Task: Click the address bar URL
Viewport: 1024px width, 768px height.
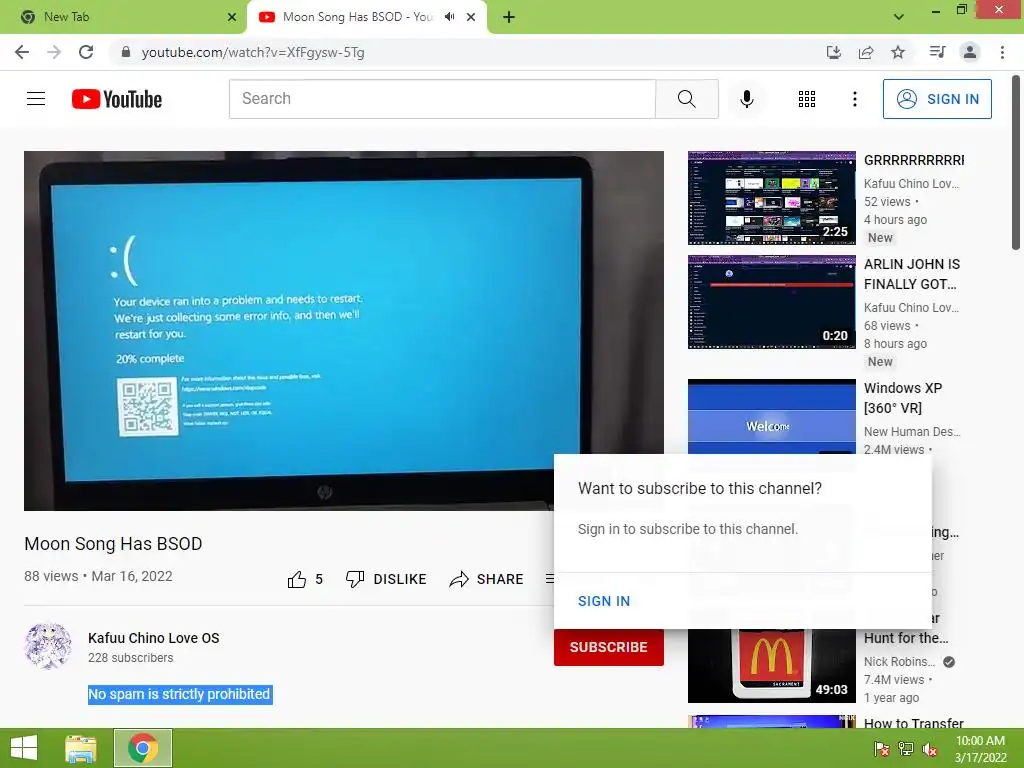Action: click(253, 52)
